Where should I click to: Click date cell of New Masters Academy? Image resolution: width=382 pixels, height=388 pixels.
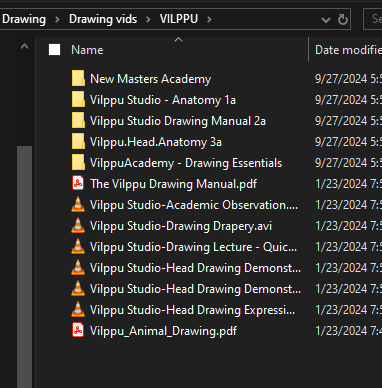[348, 79]
